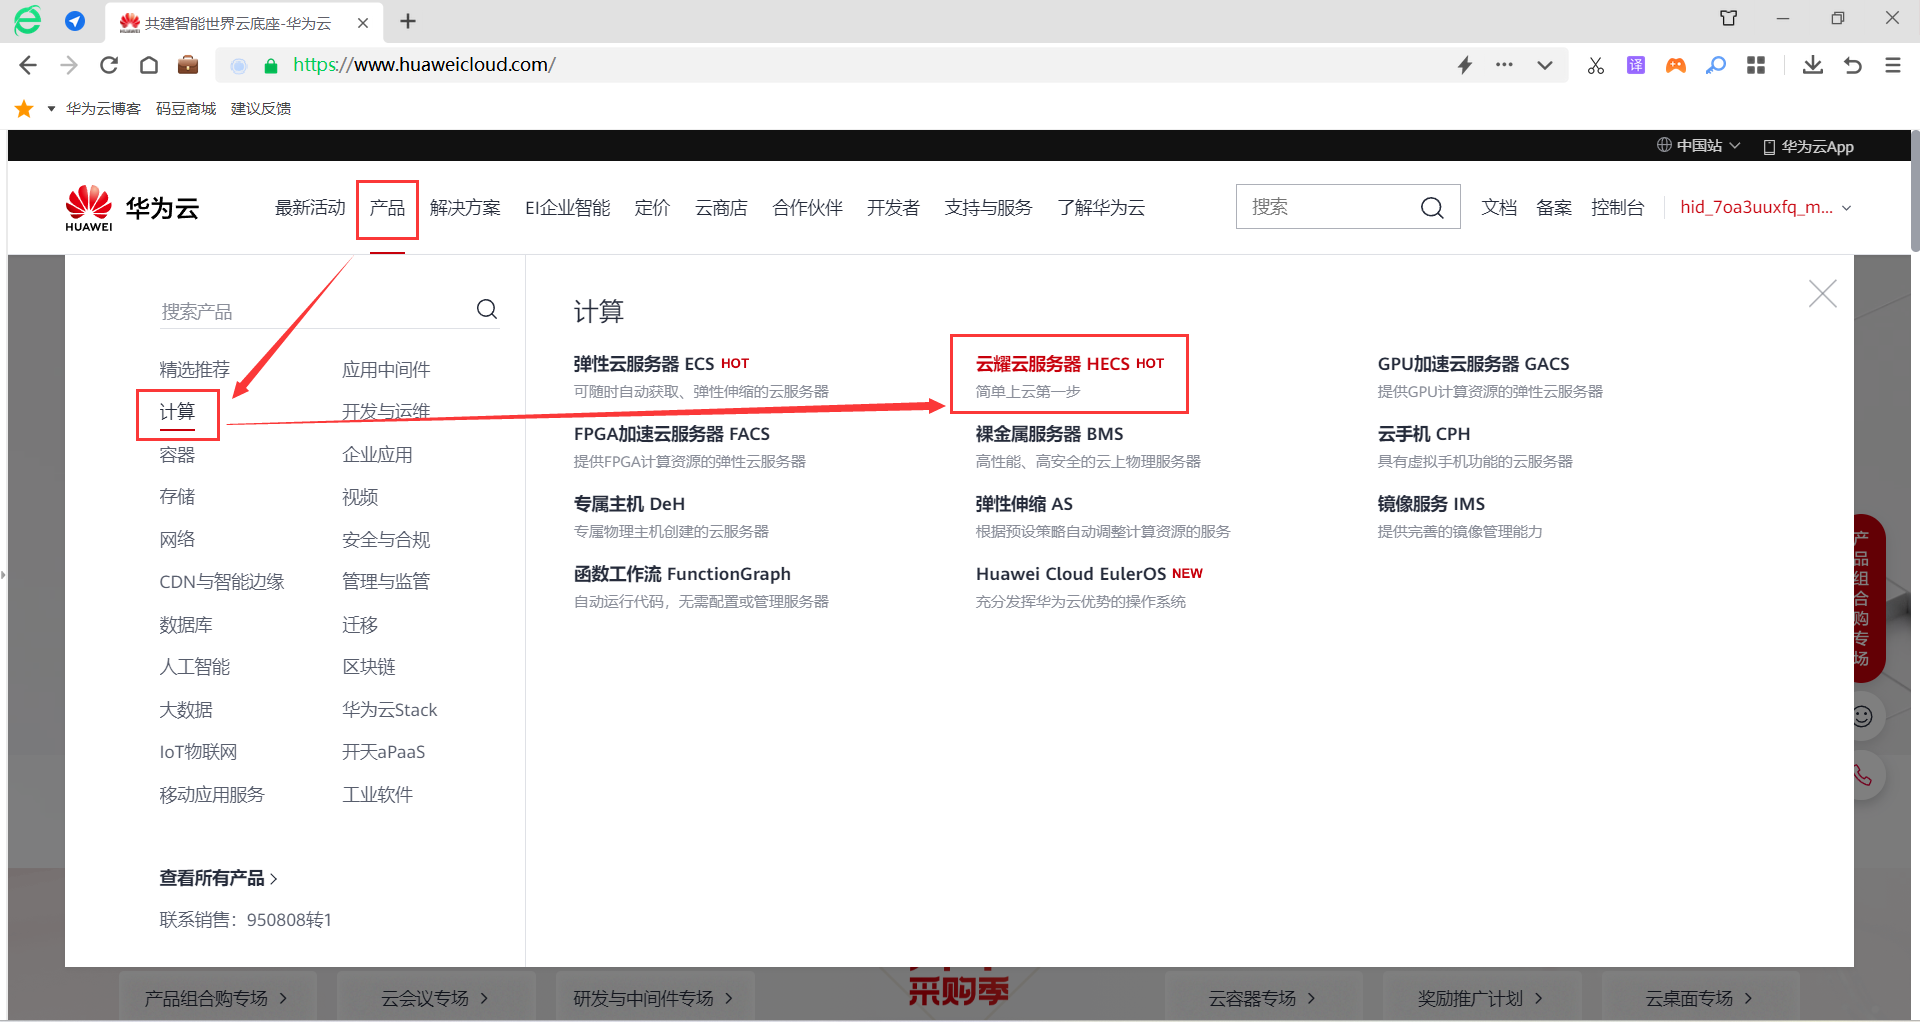Close the product menu panel
Viewport: 1920px width, 1022px height.
click(1823, 294)
